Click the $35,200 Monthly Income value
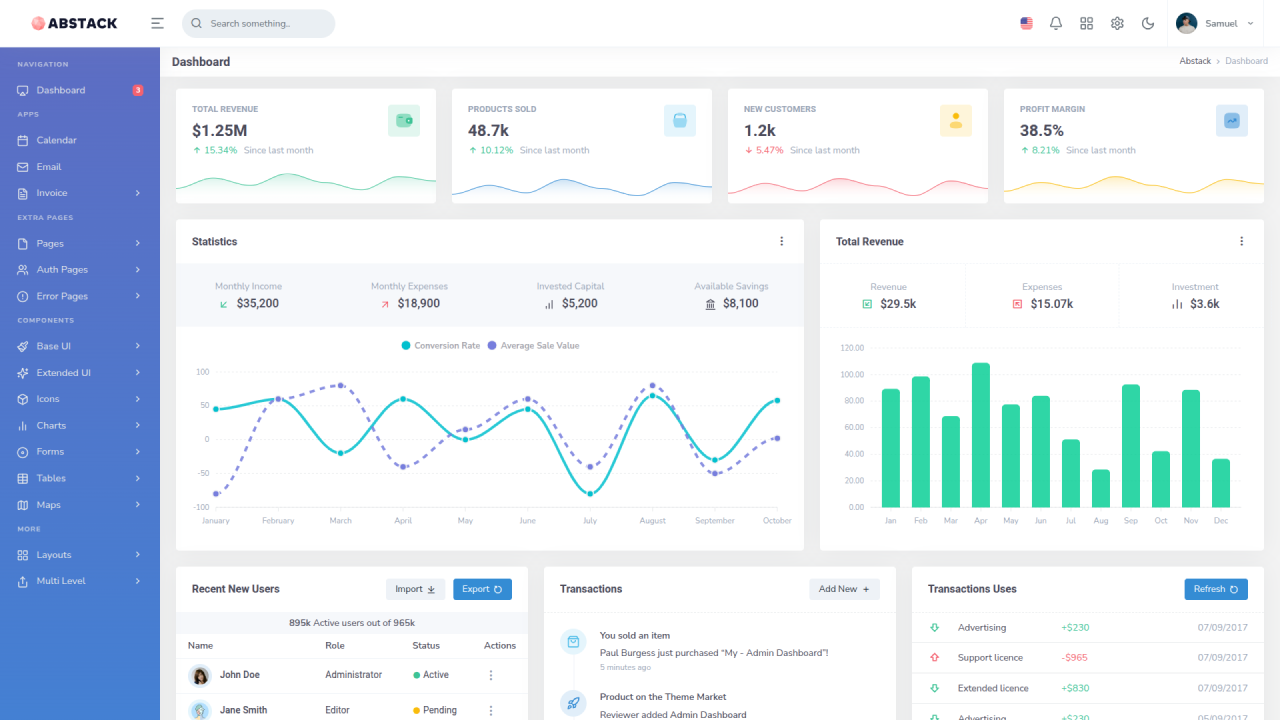This screenshot has width=1280, height=720. tap(258, 303)
